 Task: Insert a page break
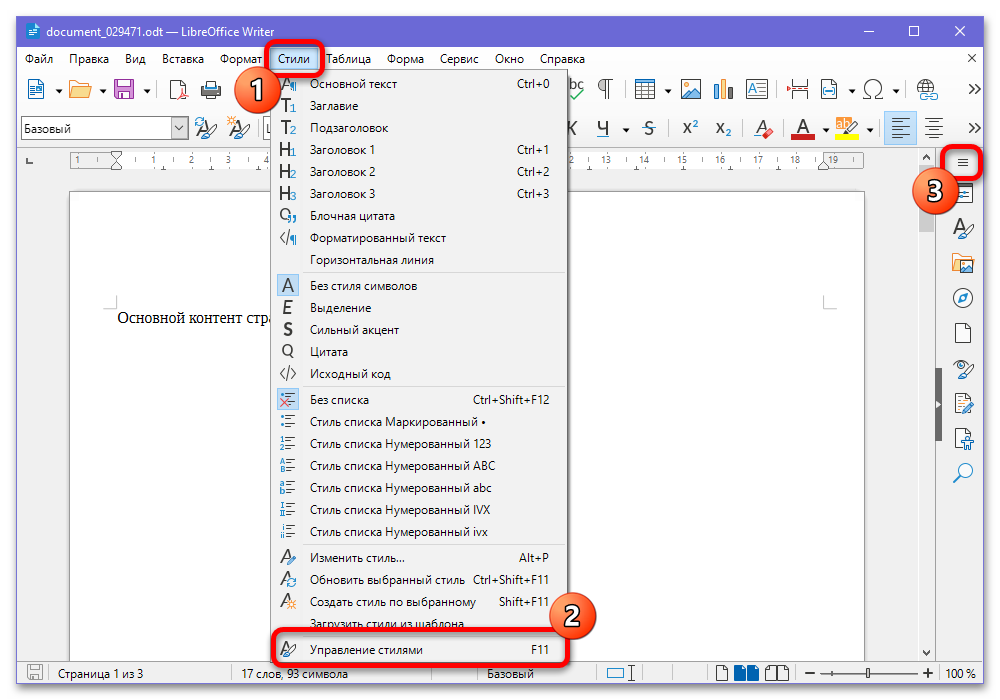[797, 89]
